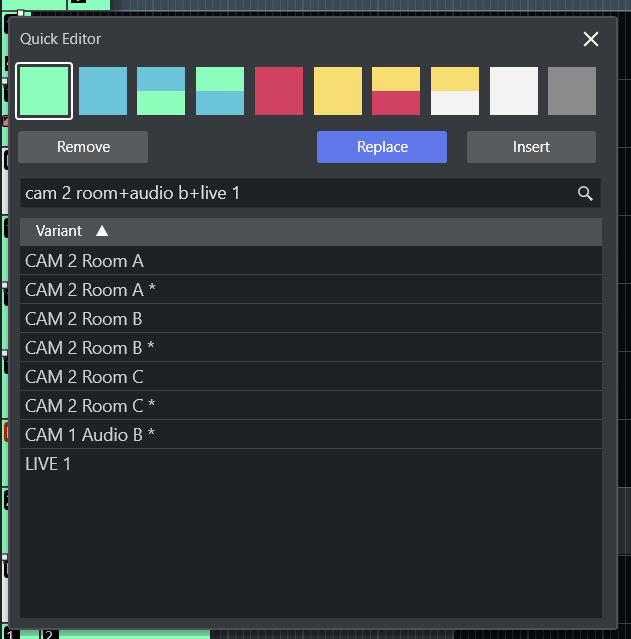Screen dimensions: 631x639
Task: Select the yellow-over-white split swatch
Action: [455, 91]
